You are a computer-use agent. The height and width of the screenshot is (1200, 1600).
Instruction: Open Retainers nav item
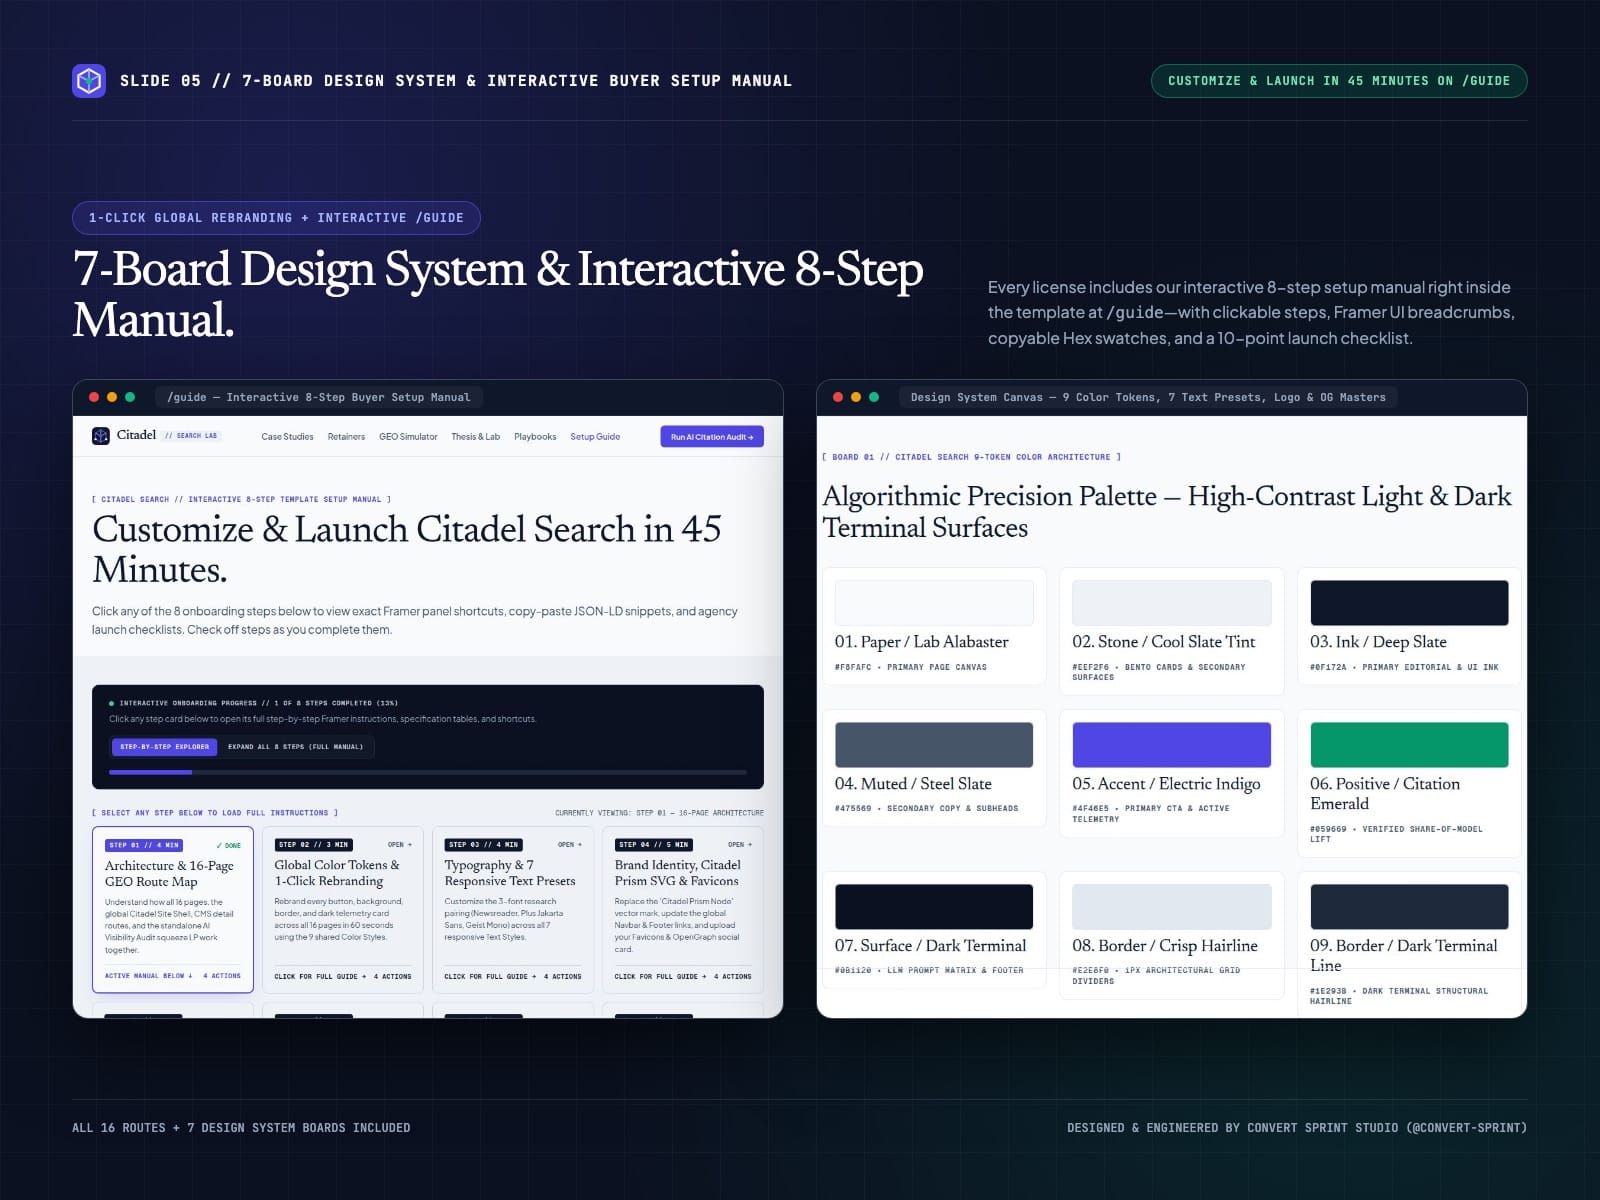pyautogui.click(x=346, y=437)
